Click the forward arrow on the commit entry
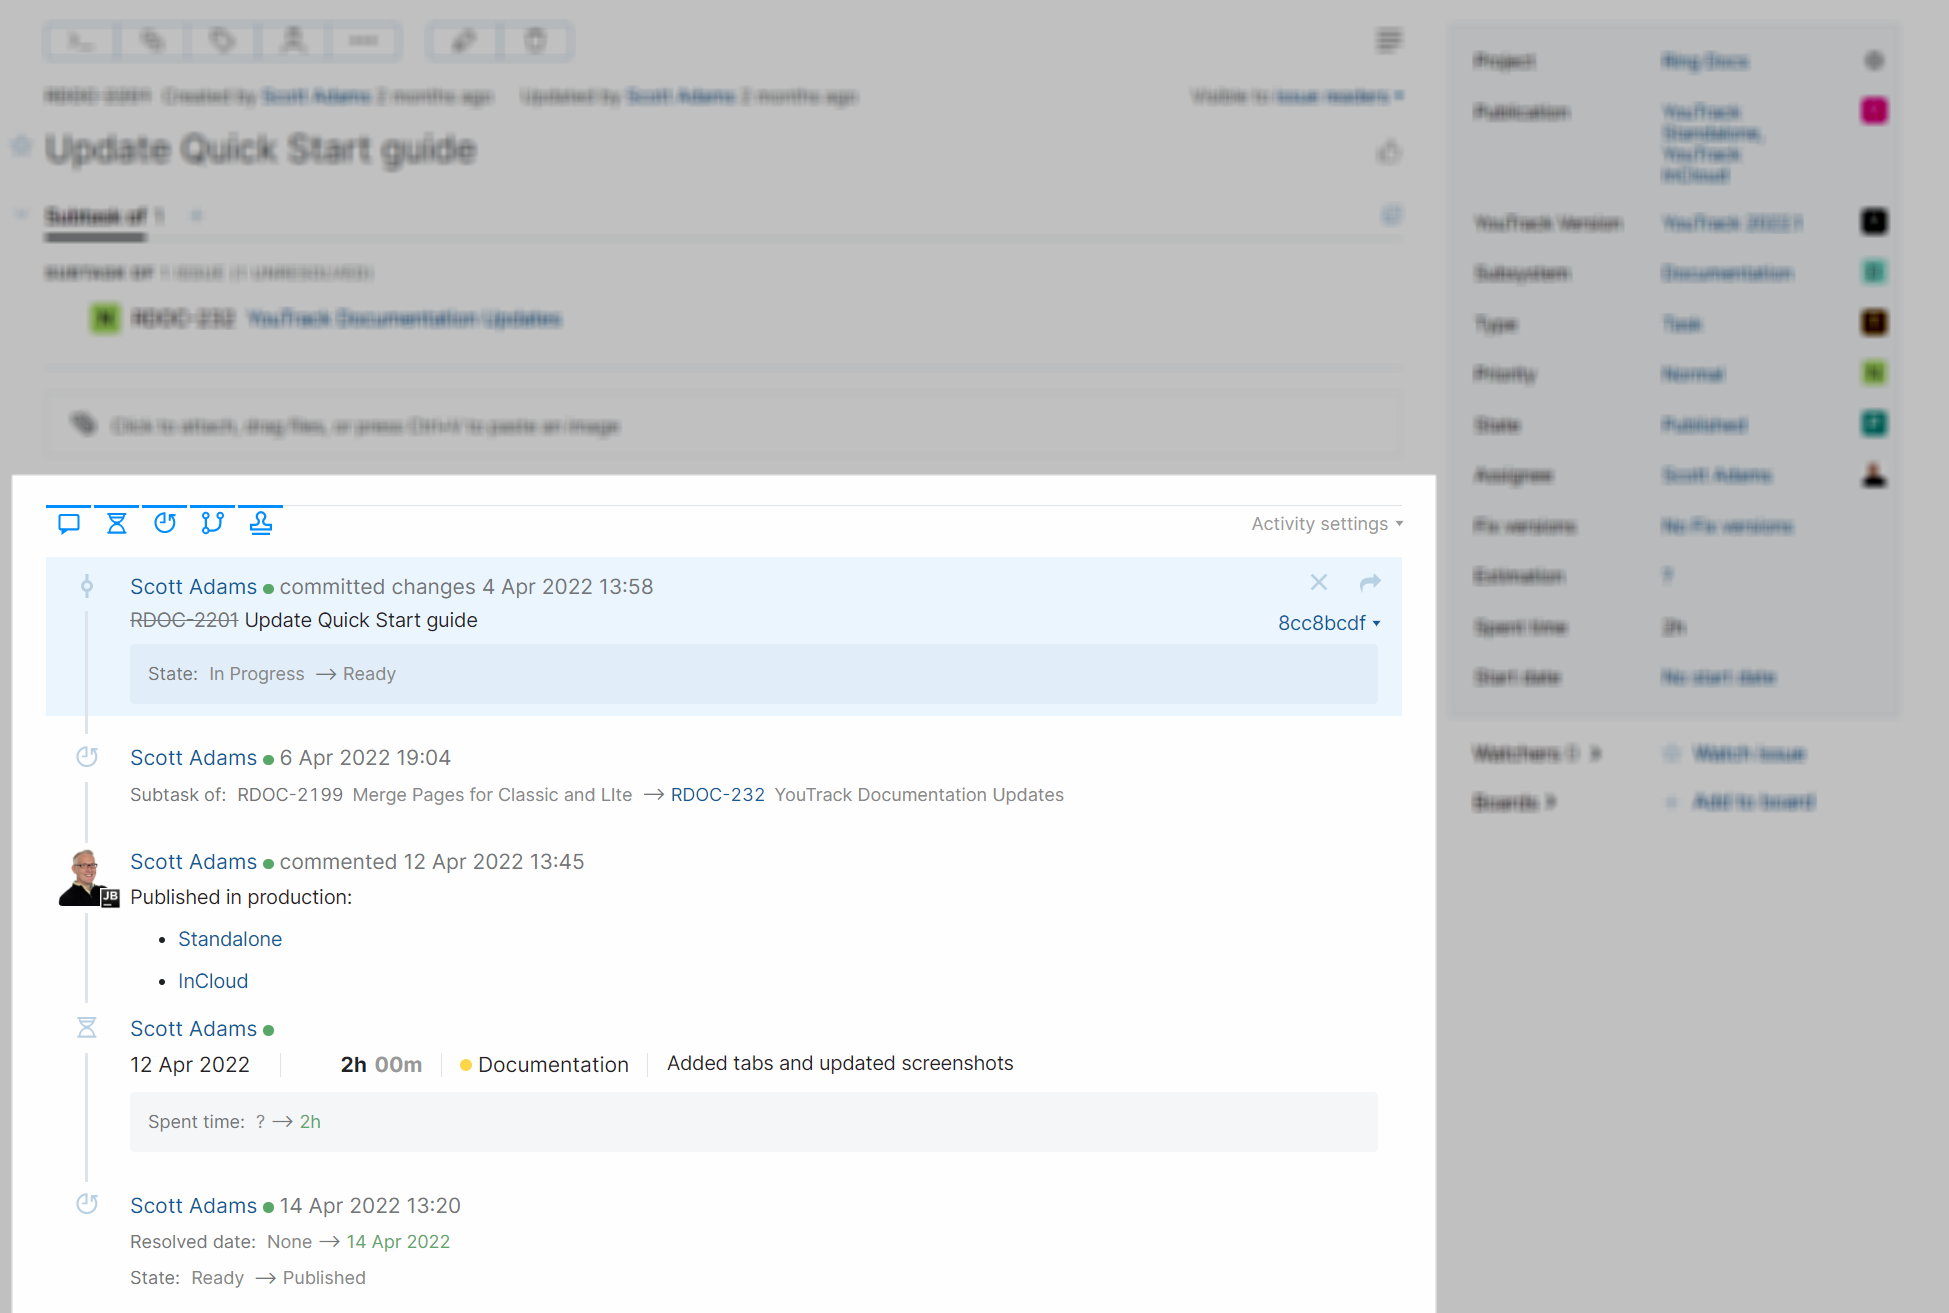 pyautogui.click(x=1370, y=582)
